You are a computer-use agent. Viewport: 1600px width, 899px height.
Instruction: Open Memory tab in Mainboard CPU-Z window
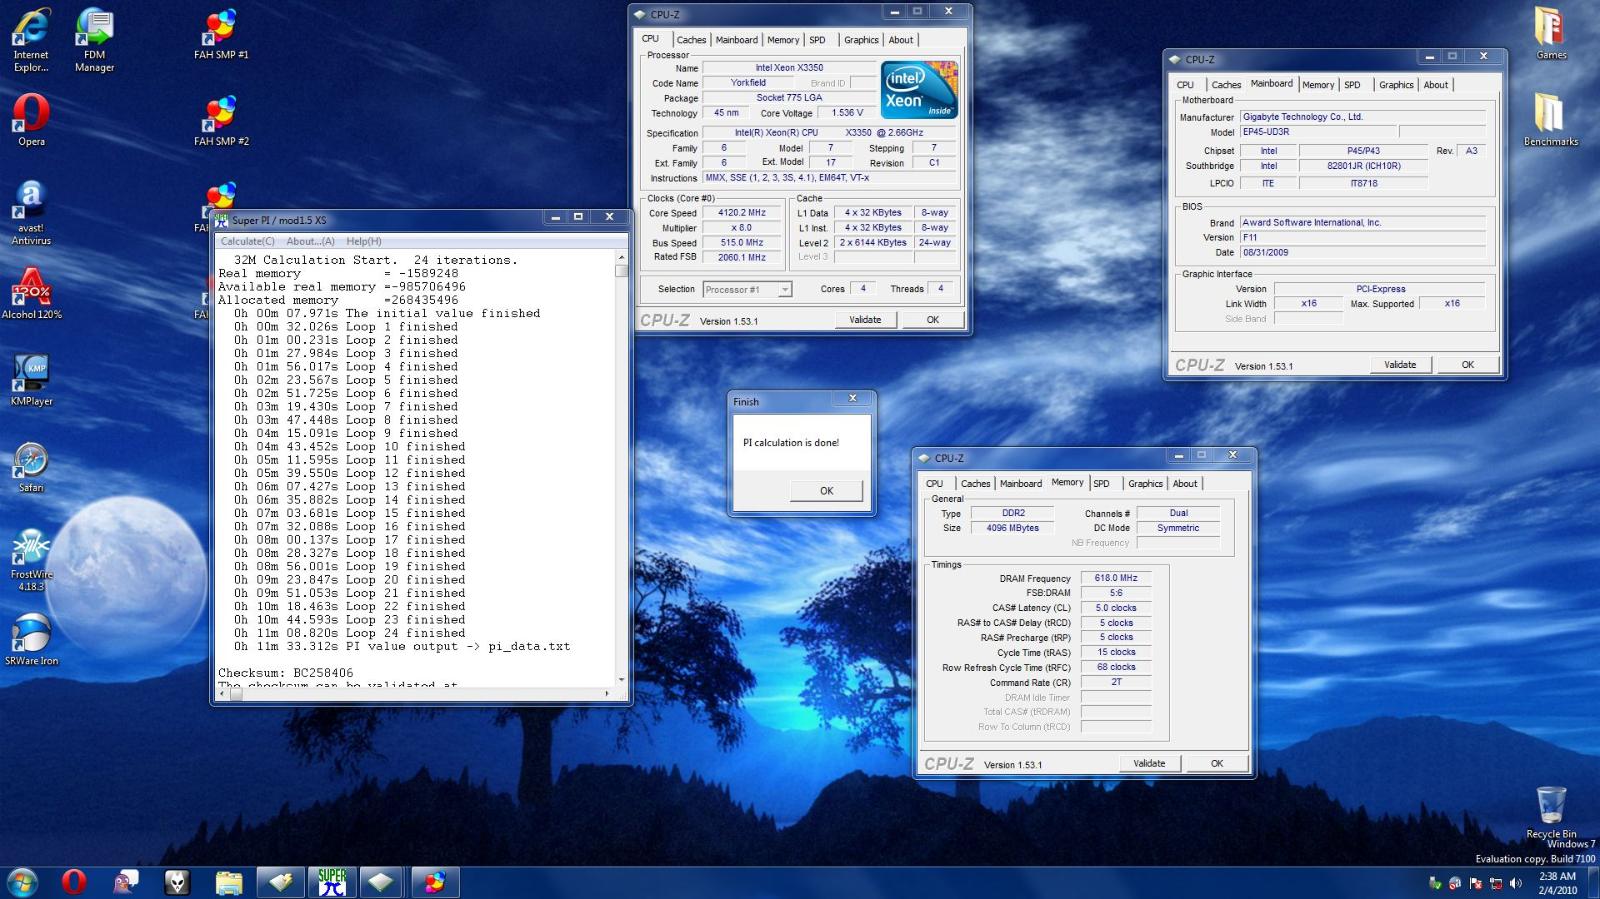[x=1318, y=85]
